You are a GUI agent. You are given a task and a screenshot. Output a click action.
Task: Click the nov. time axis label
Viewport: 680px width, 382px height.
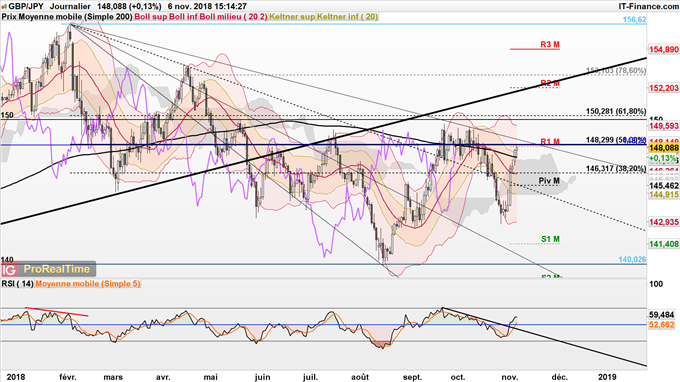click(x=510, y=377)
